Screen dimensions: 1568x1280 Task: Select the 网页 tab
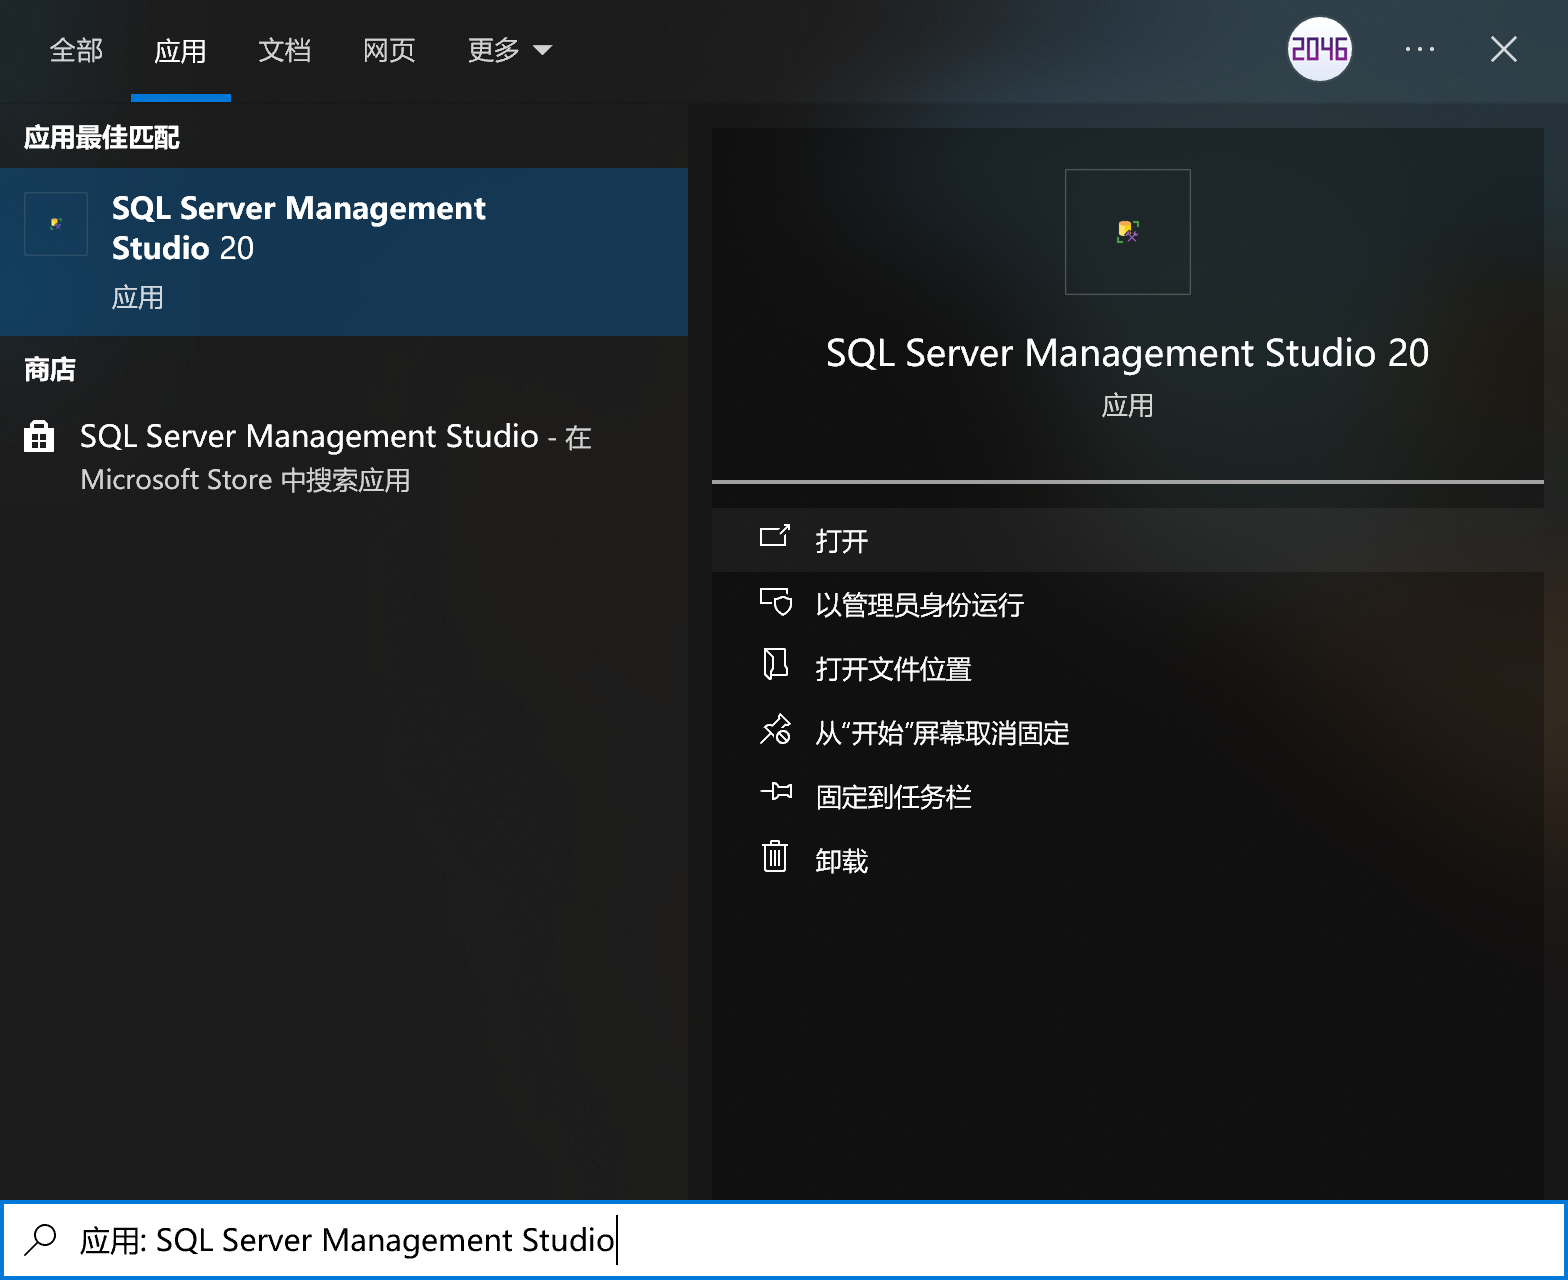coord(389,50)
